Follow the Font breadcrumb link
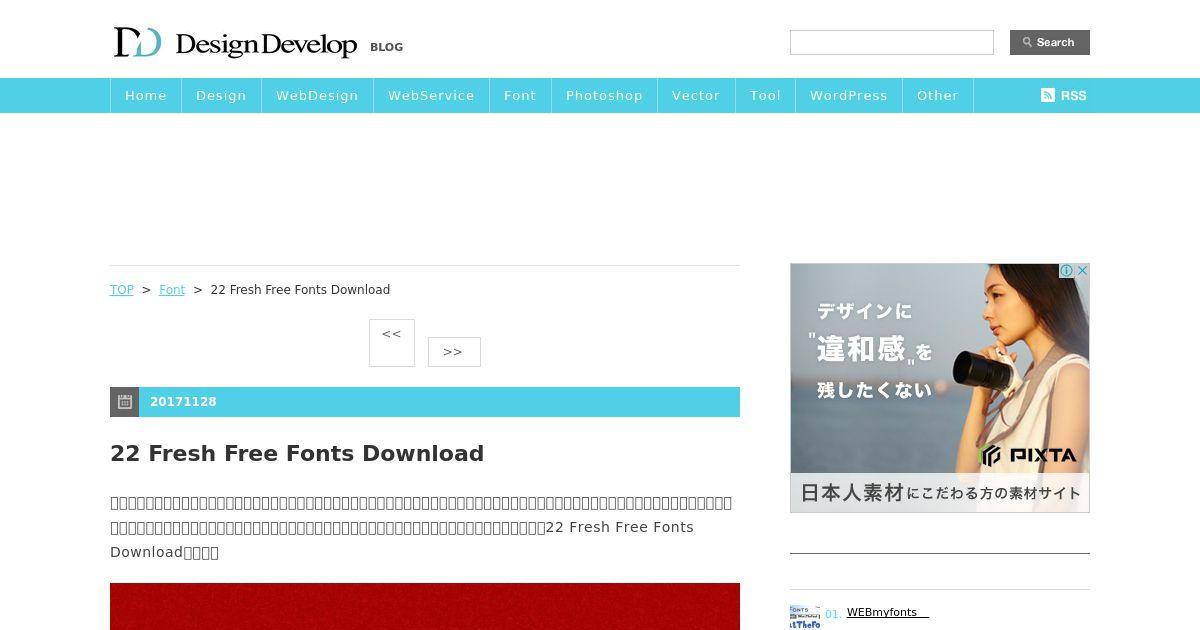1200x630 pixels. pos(172,290)
